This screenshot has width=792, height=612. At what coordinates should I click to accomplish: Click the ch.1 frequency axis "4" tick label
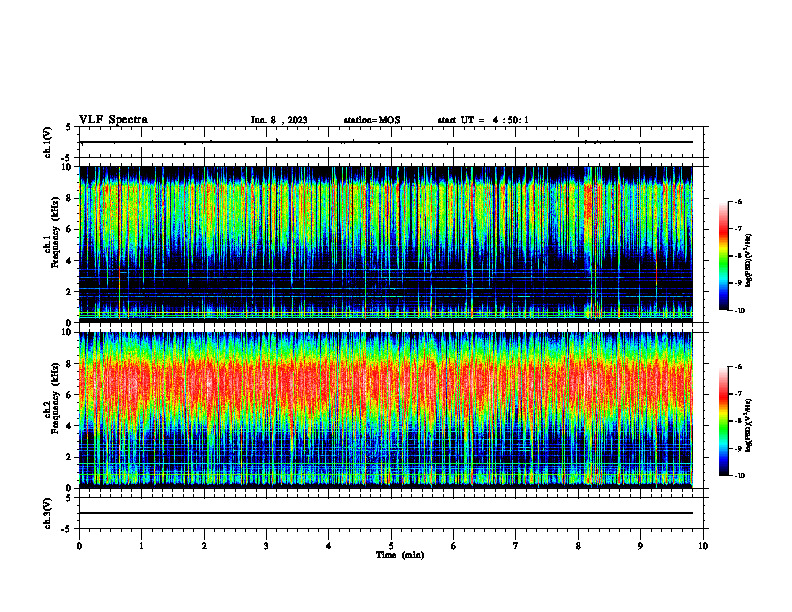(x=70, y=261)
